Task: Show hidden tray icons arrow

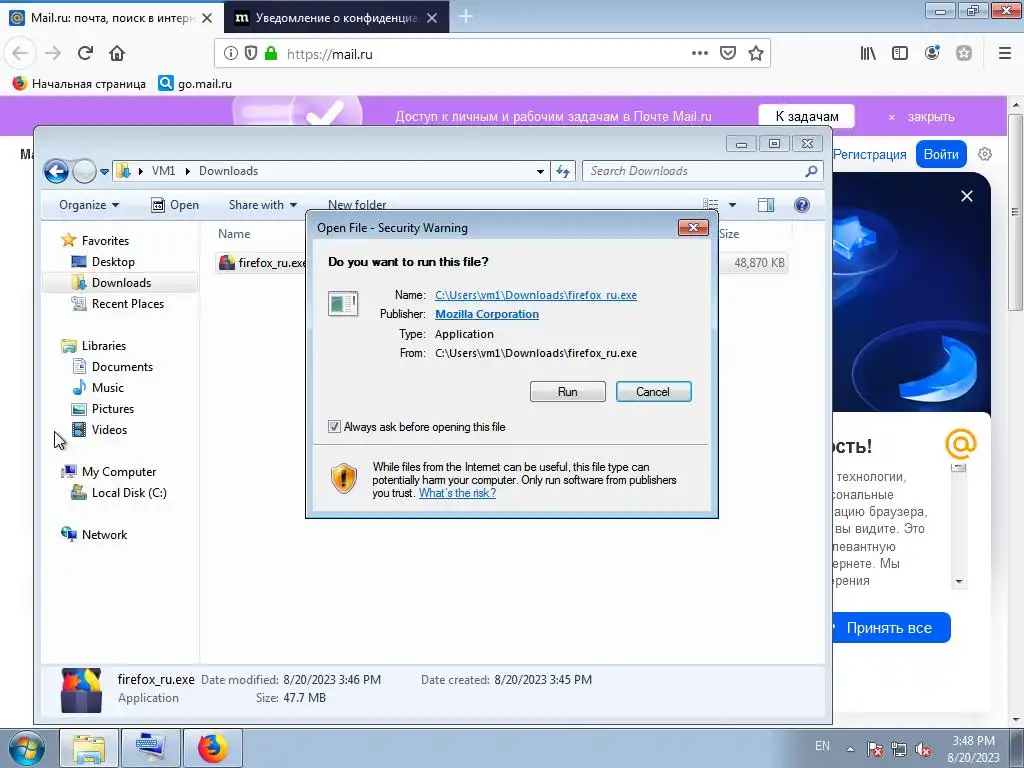Action: pyautogui.click(x=850, y=749)
